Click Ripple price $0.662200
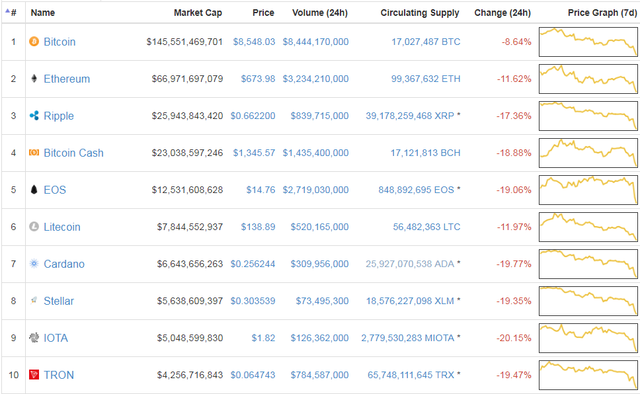Image resolution: width=640 pixels, height=394 pixels. (253, 116)
